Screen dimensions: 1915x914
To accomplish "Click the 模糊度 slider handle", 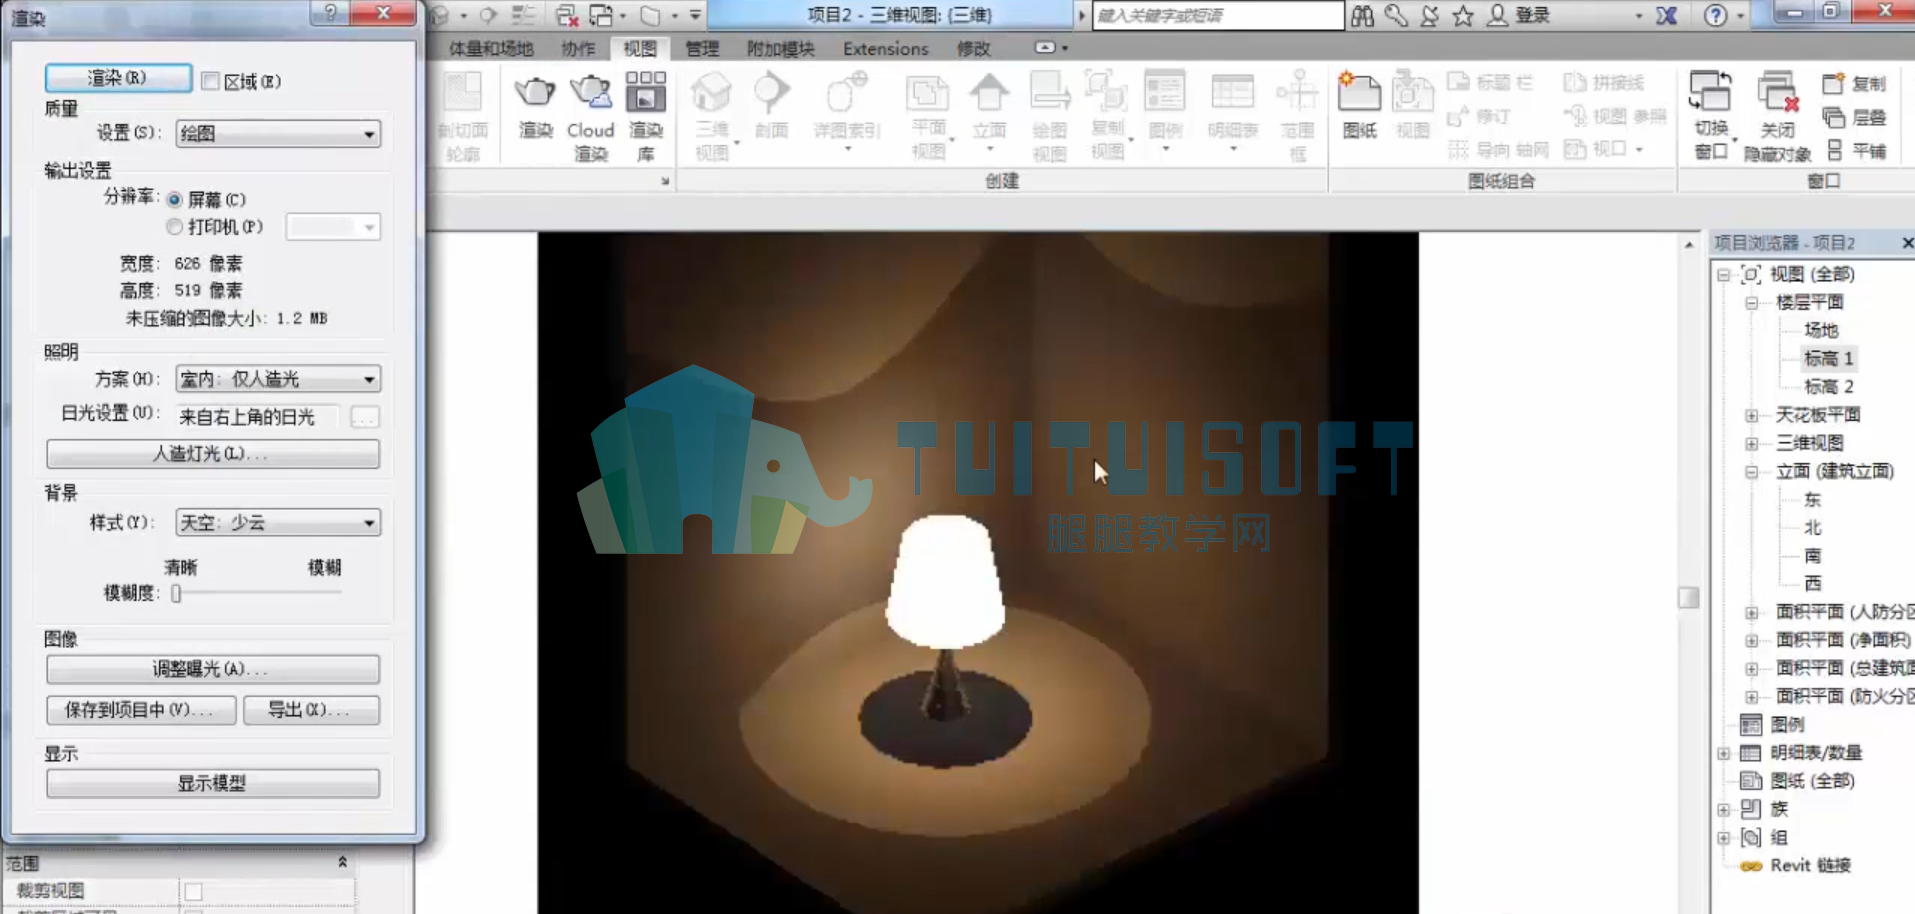I will 176,594.
